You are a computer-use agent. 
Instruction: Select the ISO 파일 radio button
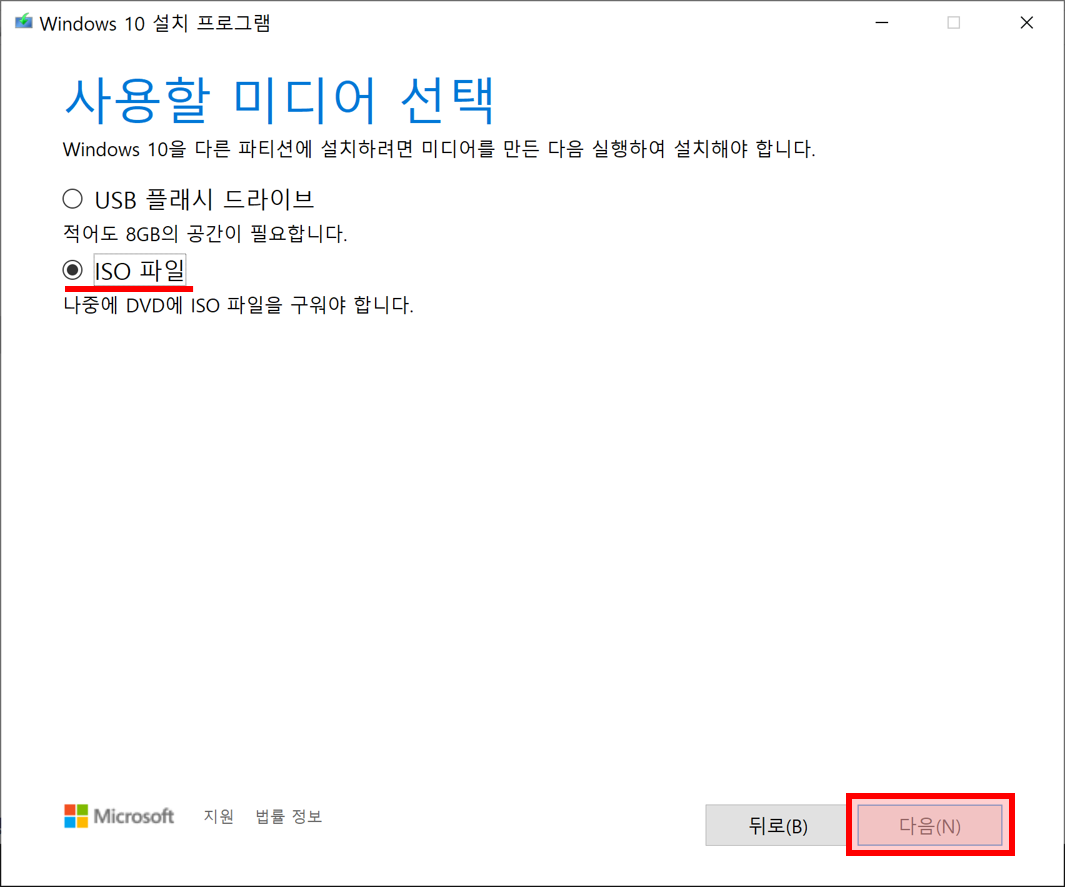[73, 270]
